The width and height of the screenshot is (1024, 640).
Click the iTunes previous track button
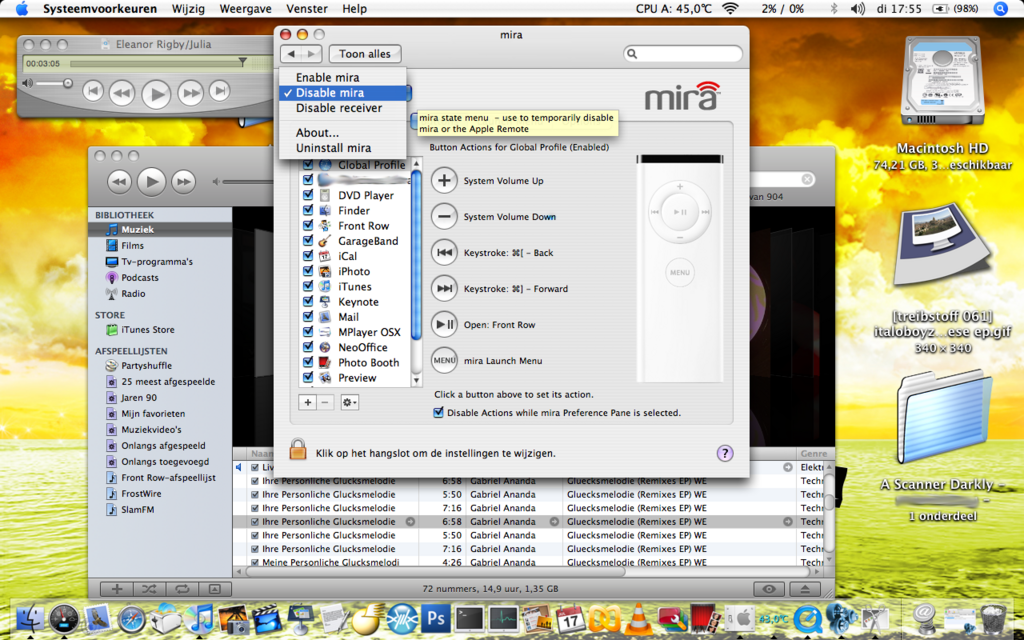tap(120, 182)
